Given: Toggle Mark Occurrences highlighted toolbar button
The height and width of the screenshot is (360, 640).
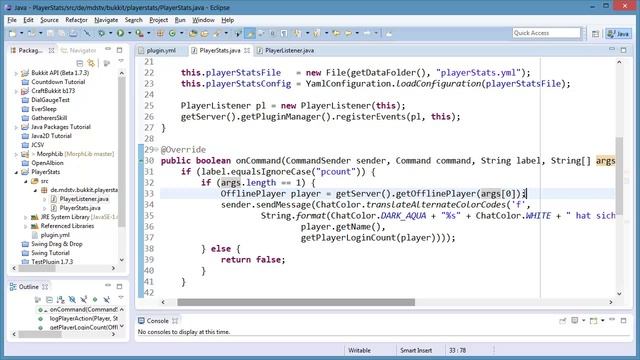Looking at the screenshot, I should (x=249, y=33).
